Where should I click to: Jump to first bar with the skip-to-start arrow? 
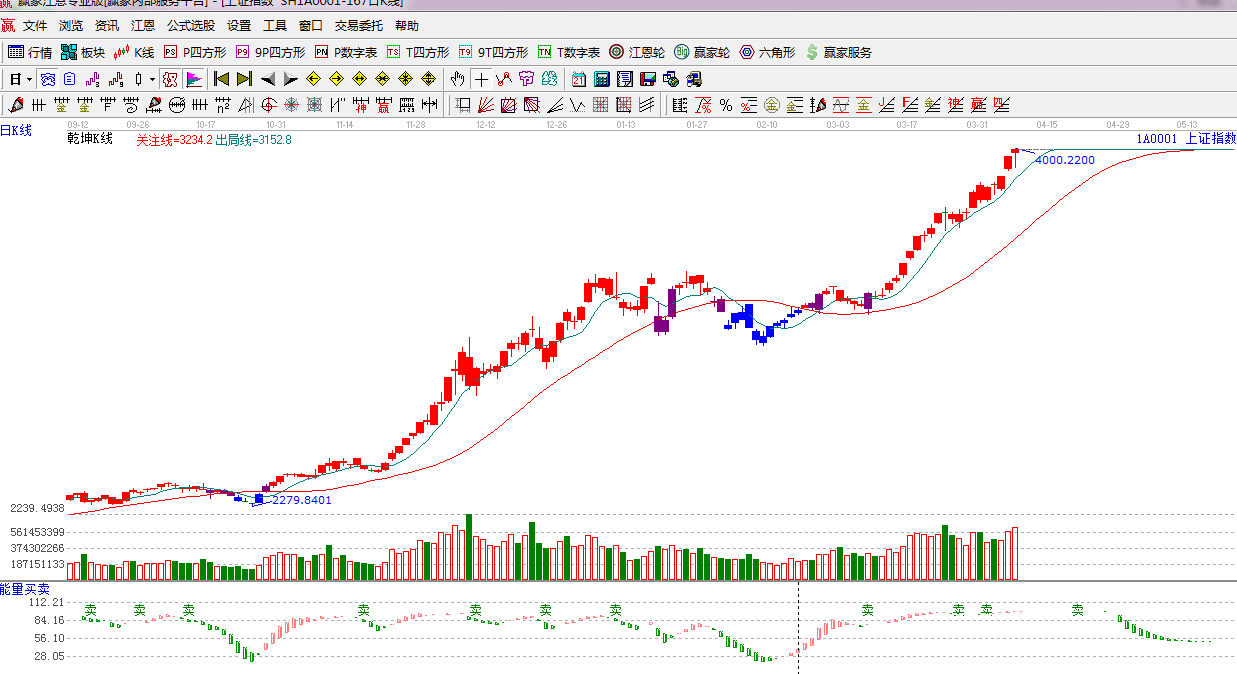point(221,79)
